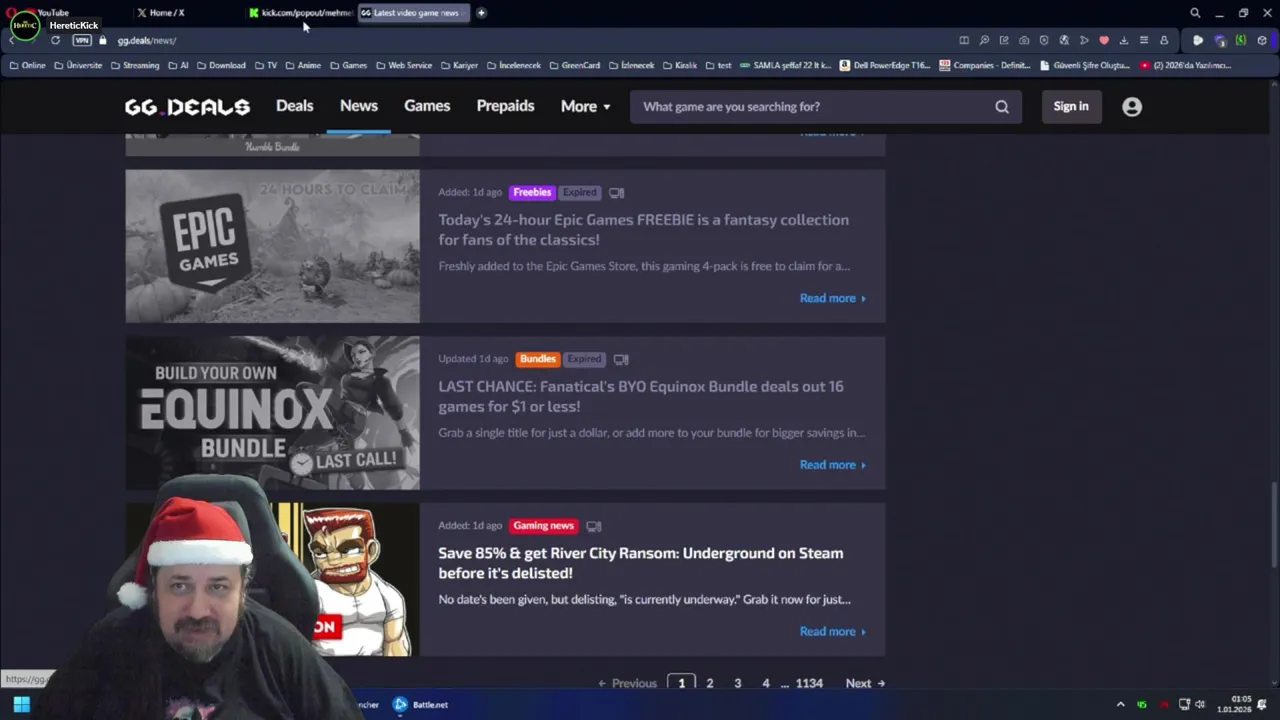Click the search magnifier icon
The height and width of the screenshot is (720, 1280).
tap(1002, 107)
